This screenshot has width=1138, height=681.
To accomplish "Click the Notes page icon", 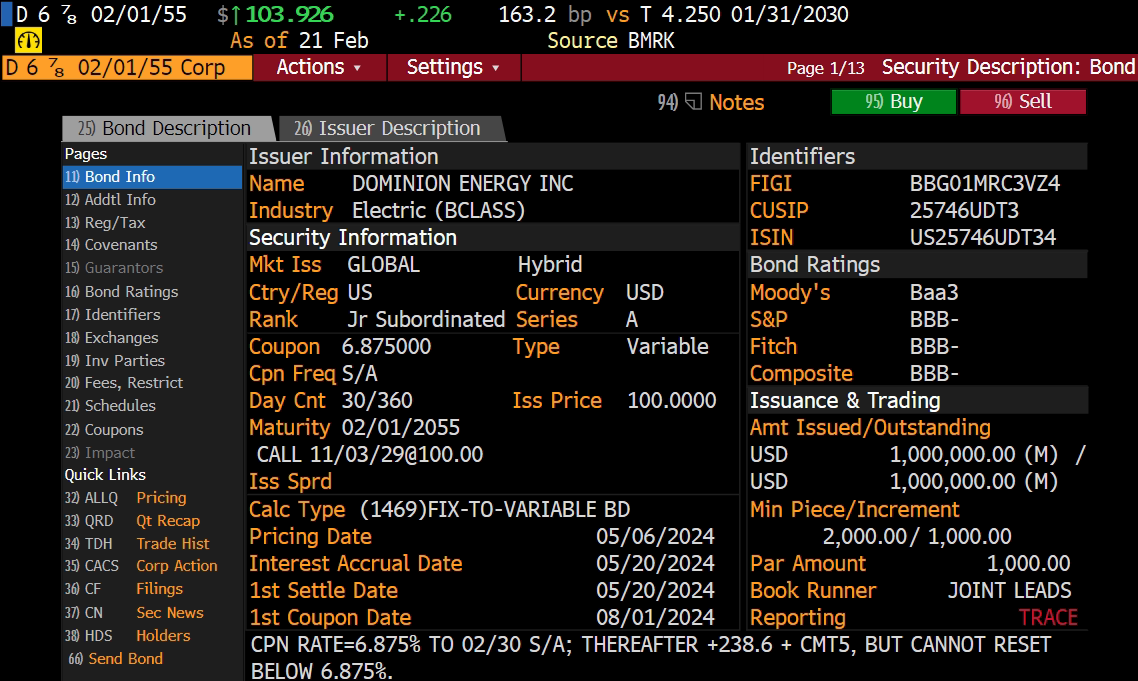I will point(693,102).
